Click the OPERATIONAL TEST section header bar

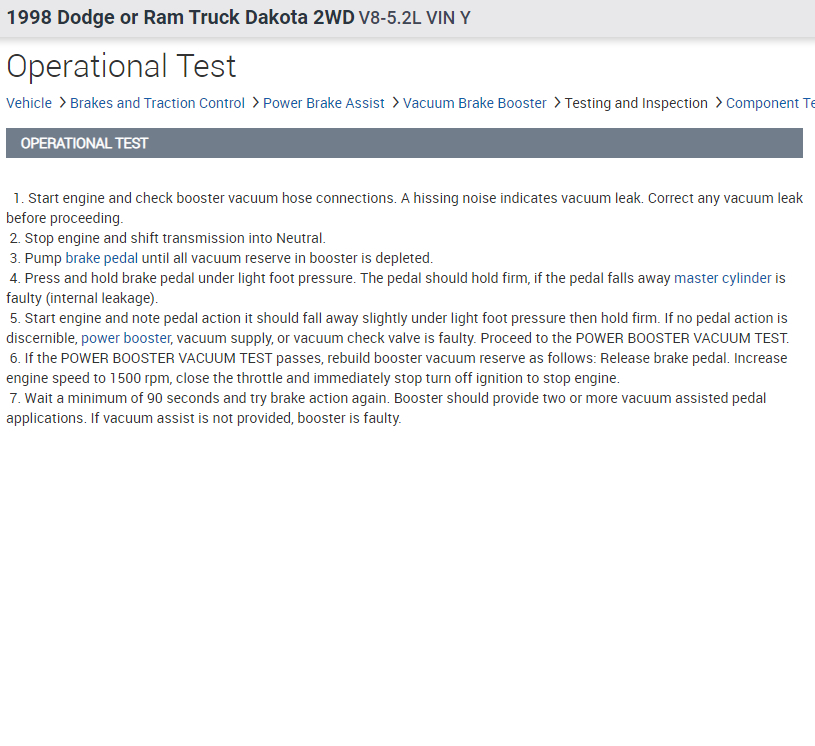click(x=404, y=143)
